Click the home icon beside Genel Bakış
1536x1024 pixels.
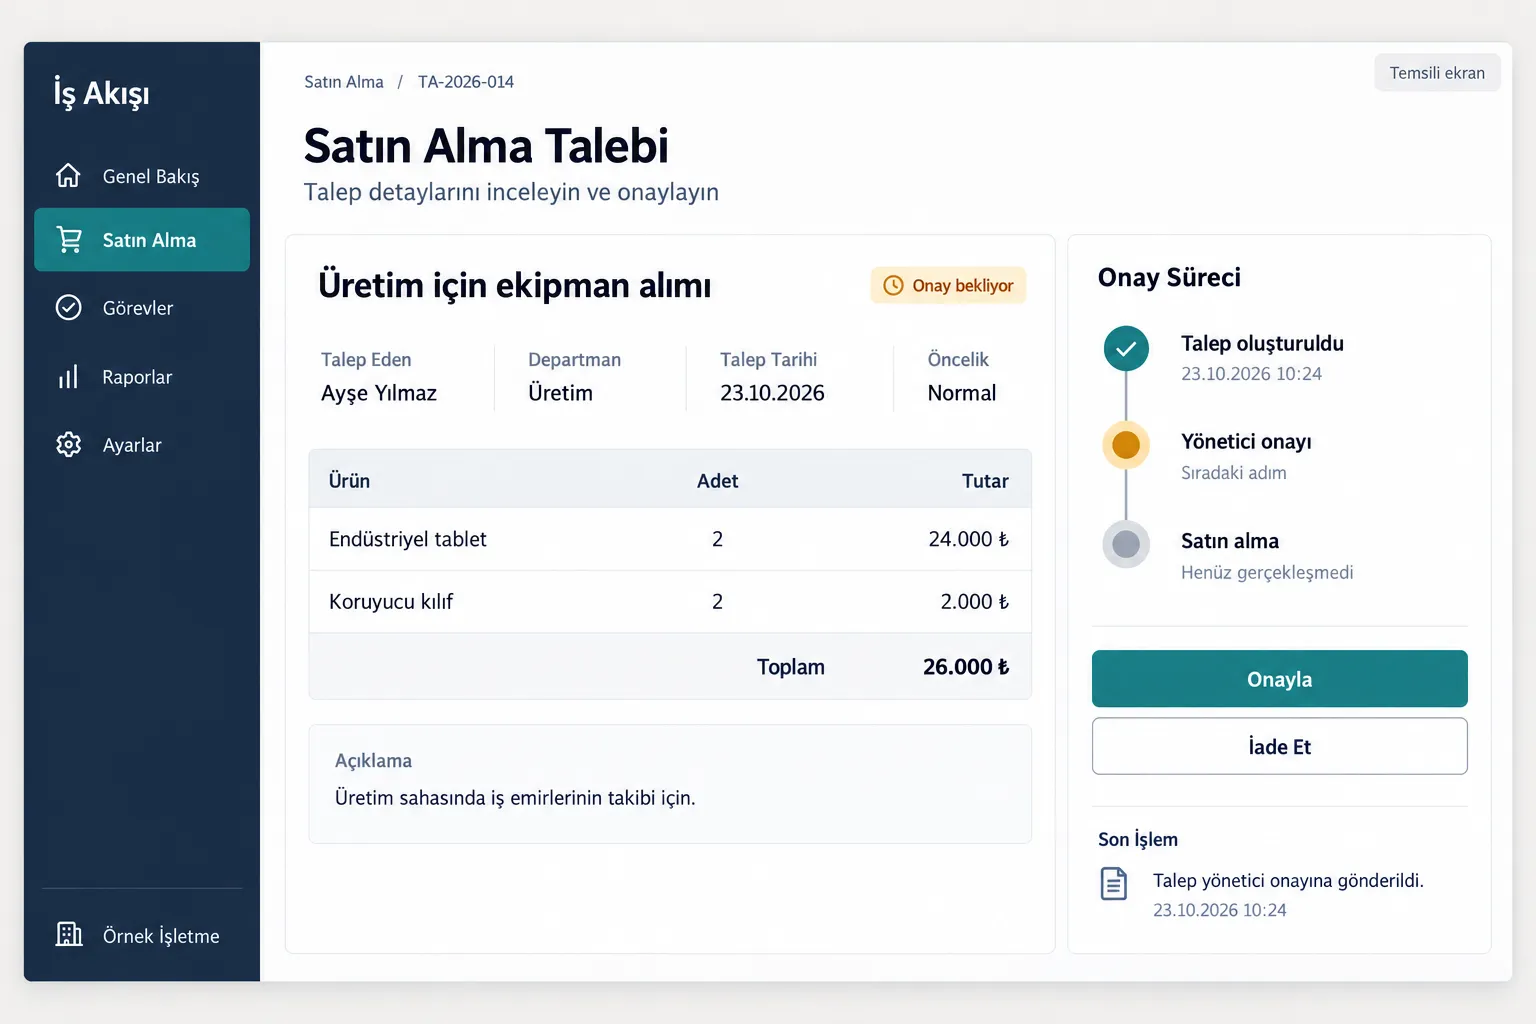pyautogui.click(x=68, y=176)
